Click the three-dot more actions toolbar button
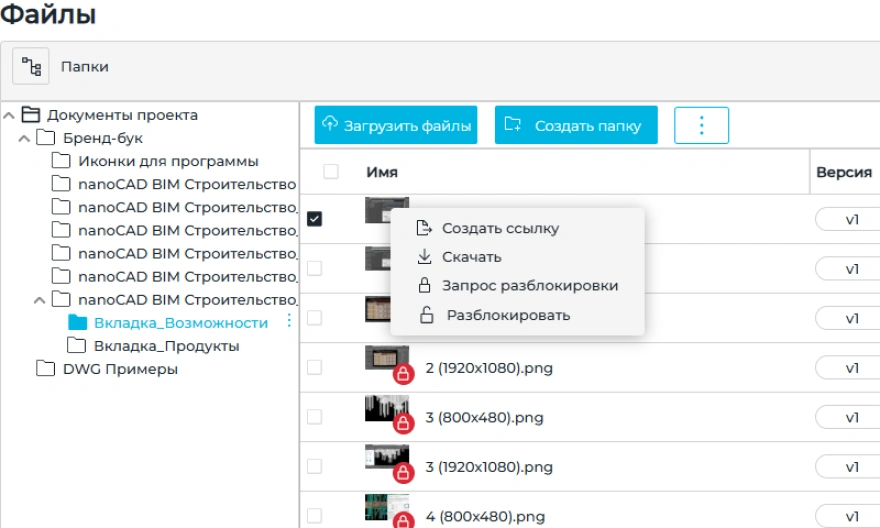Viewport: 880px width, 528px height. 701,125
